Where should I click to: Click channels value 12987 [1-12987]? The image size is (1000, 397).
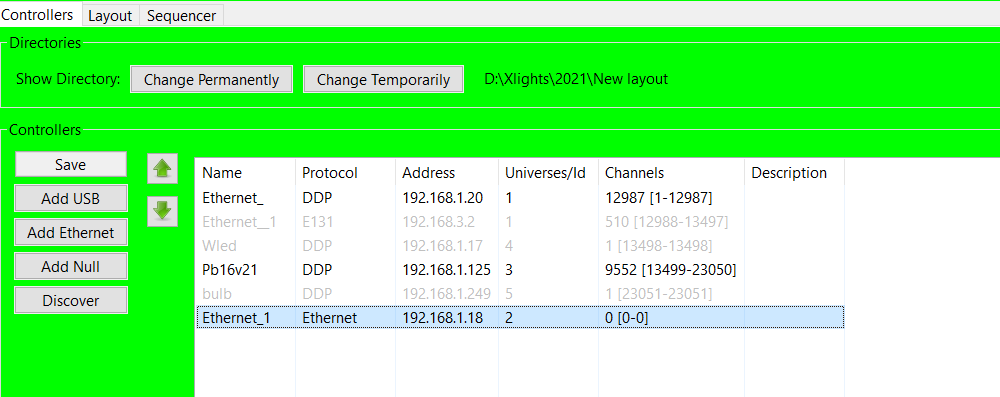point(658,198)
